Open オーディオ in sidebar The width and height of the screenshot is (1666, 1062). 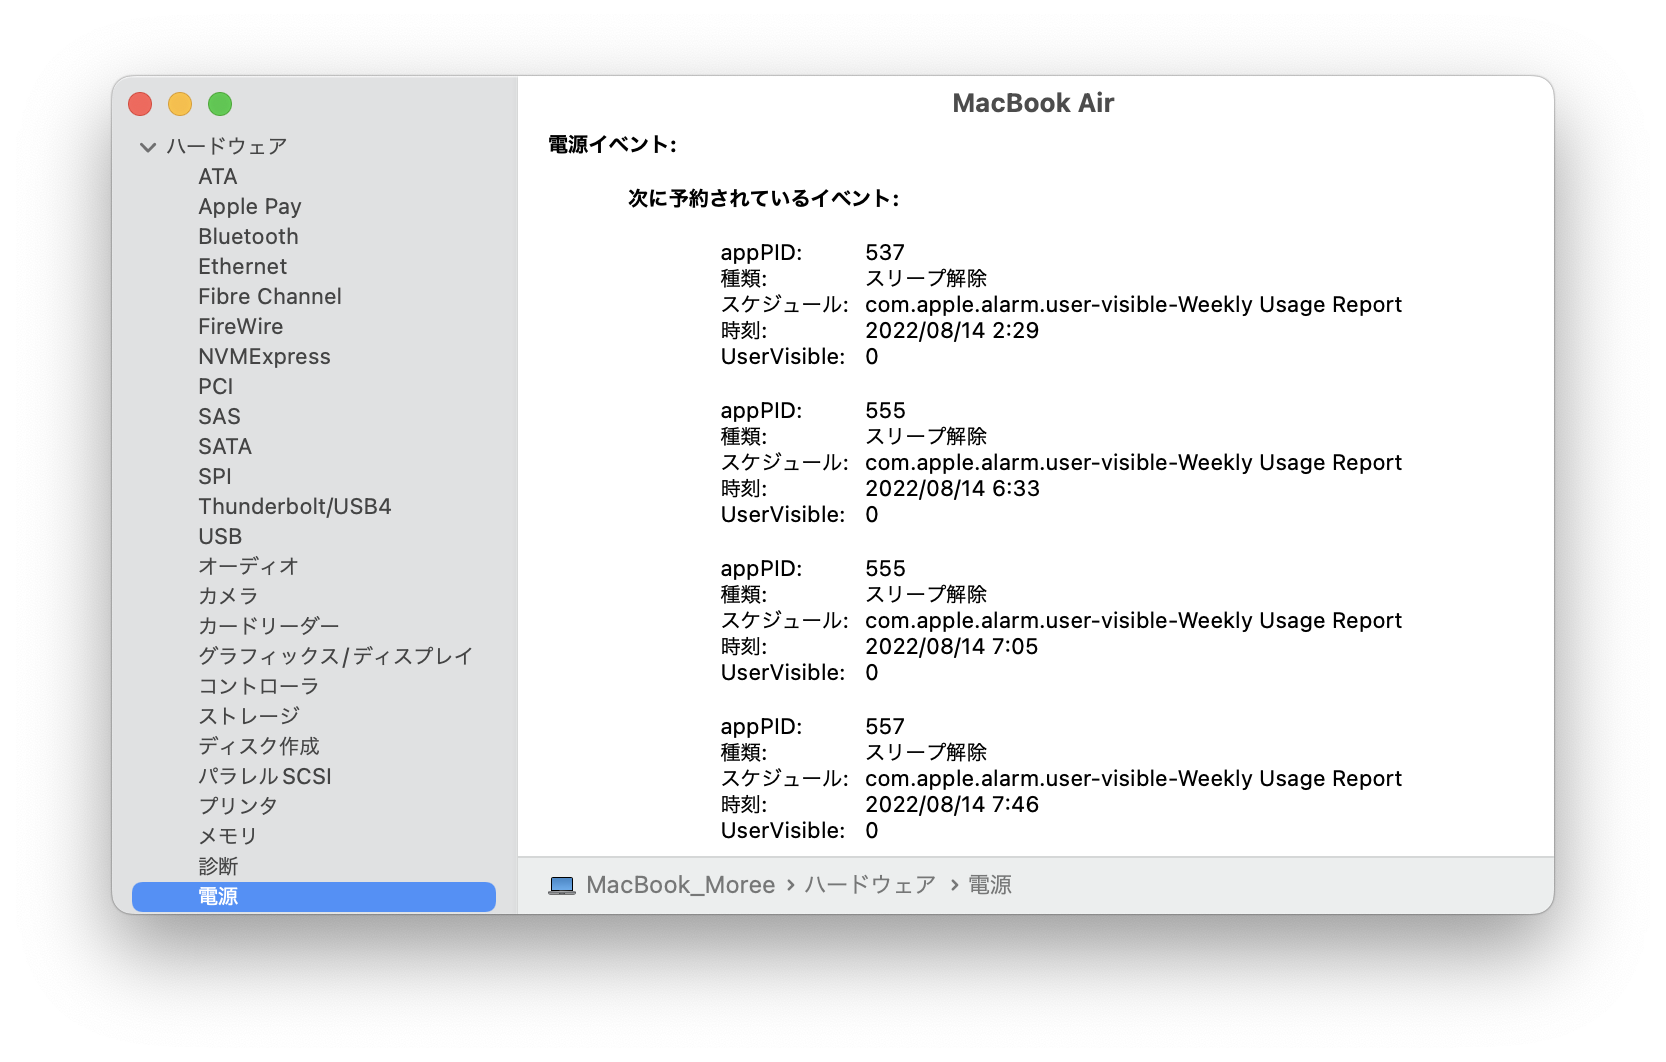248,567
